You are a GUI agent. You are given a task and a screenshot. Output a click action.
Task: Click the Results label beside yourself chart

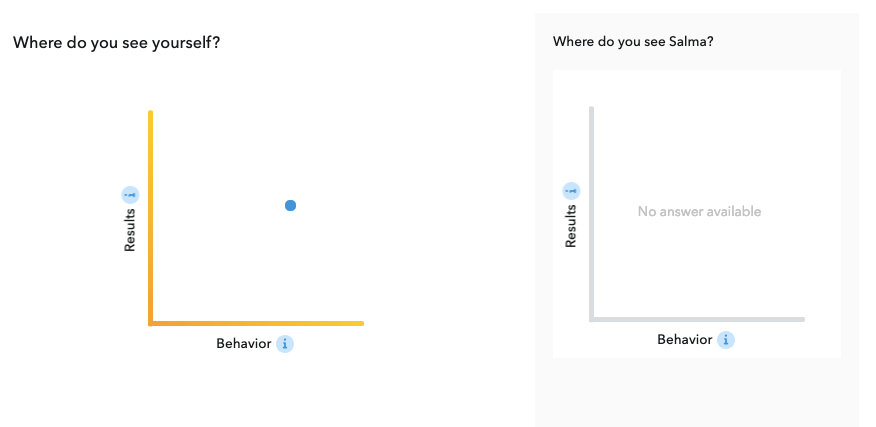coord(130,230)
